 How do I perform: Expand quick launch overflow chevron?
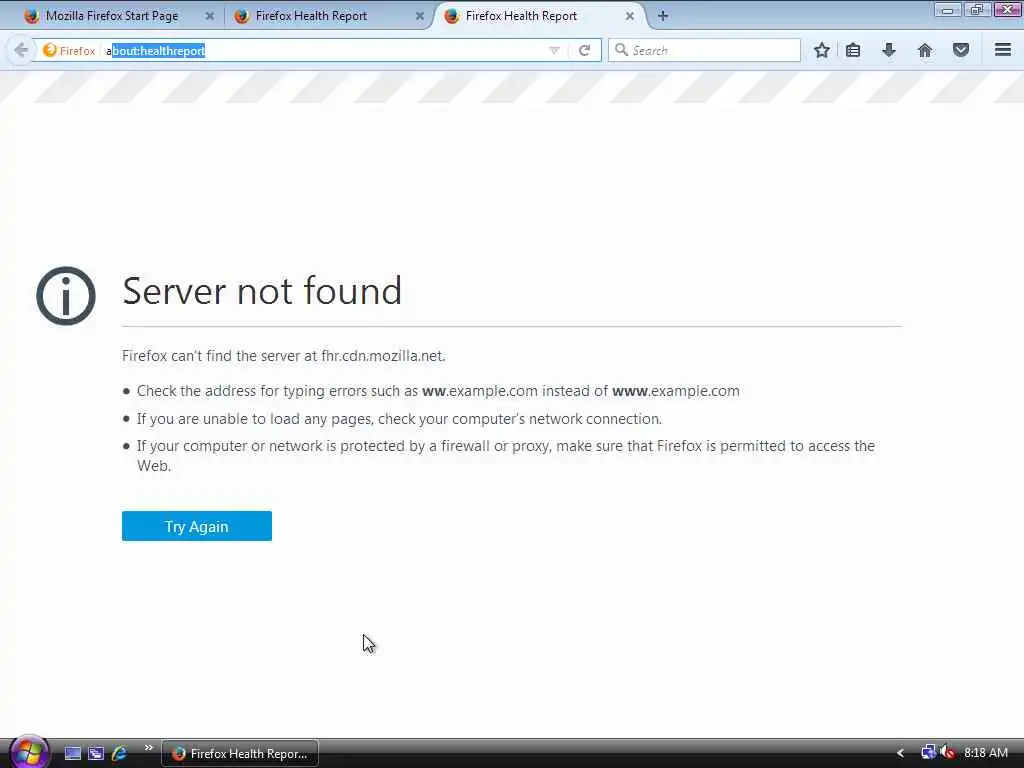(148, 748)
